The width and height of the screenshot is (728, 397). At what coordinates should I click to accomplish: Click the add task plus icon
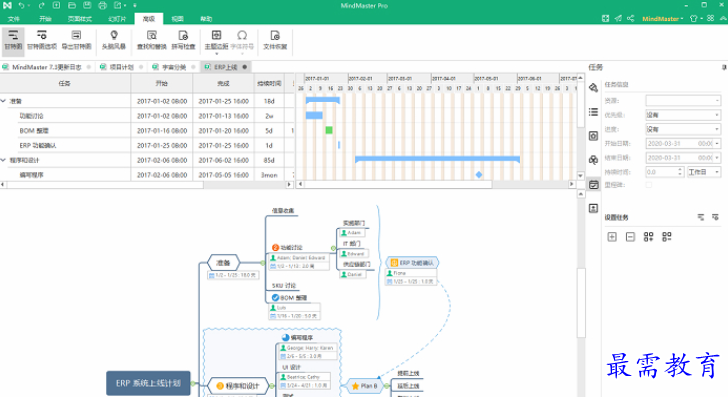(612, 237)
